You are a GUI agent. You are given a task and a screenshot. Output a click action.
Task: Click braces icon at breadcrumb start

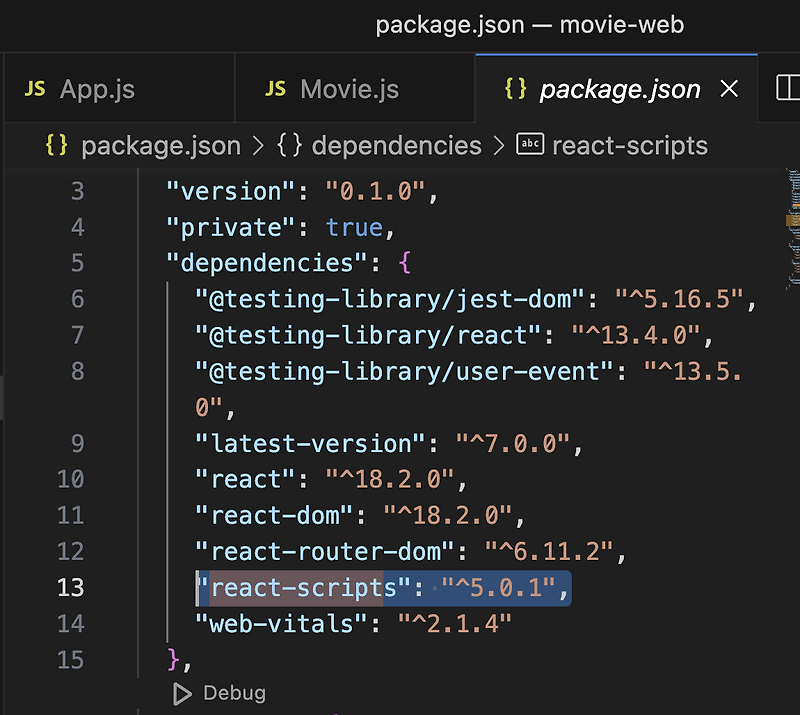coord(56,145)
